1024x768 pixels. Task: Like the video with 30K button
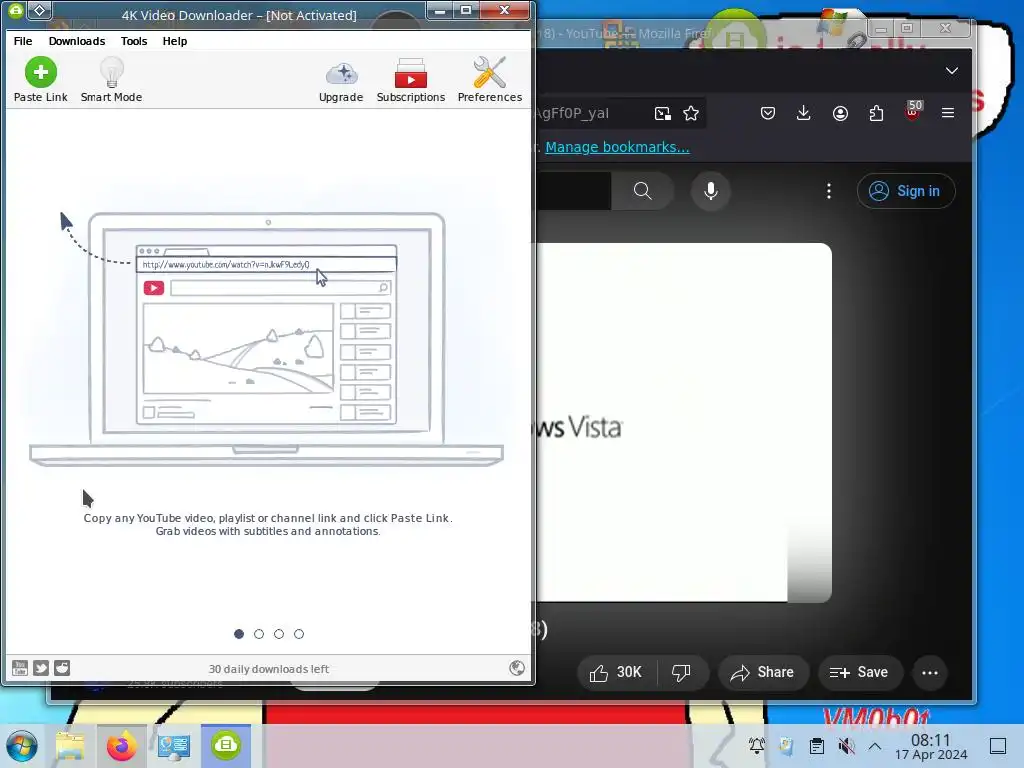click(616, 673)
